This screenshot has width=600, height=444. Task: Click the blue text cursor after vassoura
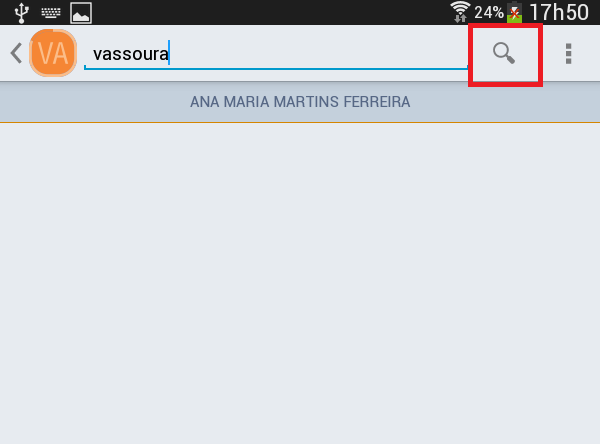point(169,52)
